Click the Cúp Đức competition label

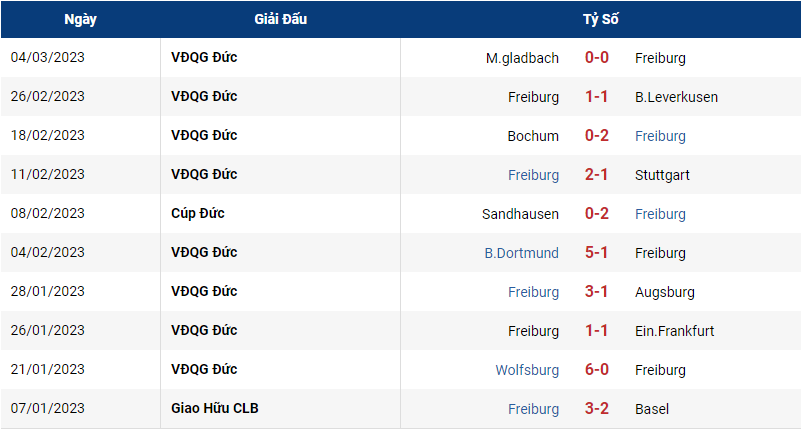(x=197, y=213)
